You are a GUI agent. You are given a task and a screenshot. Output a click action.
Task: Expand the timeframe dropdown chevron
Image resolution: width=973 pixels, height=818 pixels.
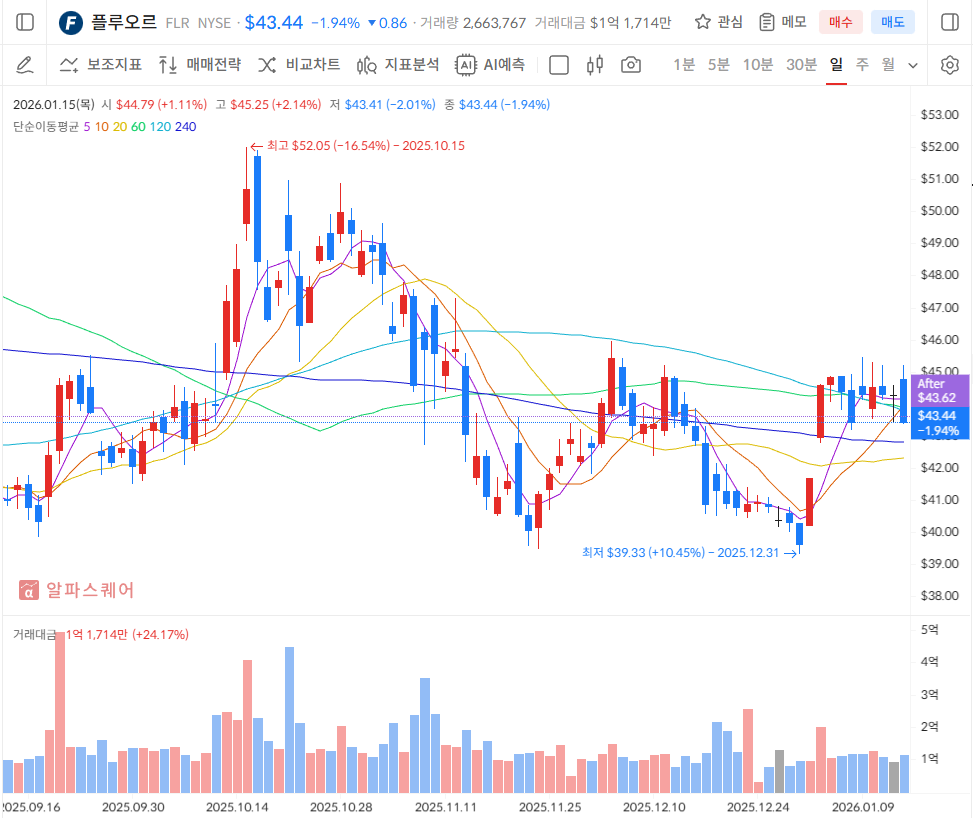[913, 65]
